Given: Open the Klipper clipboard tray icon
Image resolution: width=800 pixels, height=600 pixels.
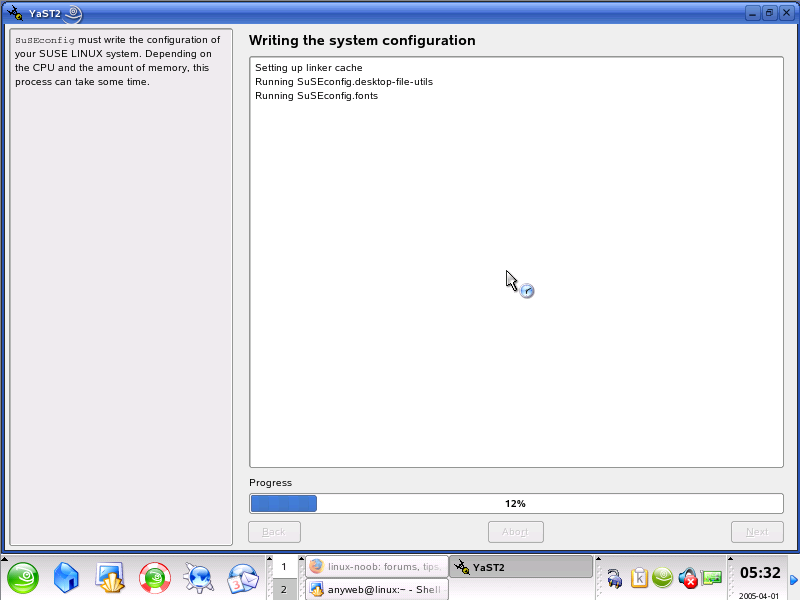Looking at the screenshot, I should [x=639, y=578].
